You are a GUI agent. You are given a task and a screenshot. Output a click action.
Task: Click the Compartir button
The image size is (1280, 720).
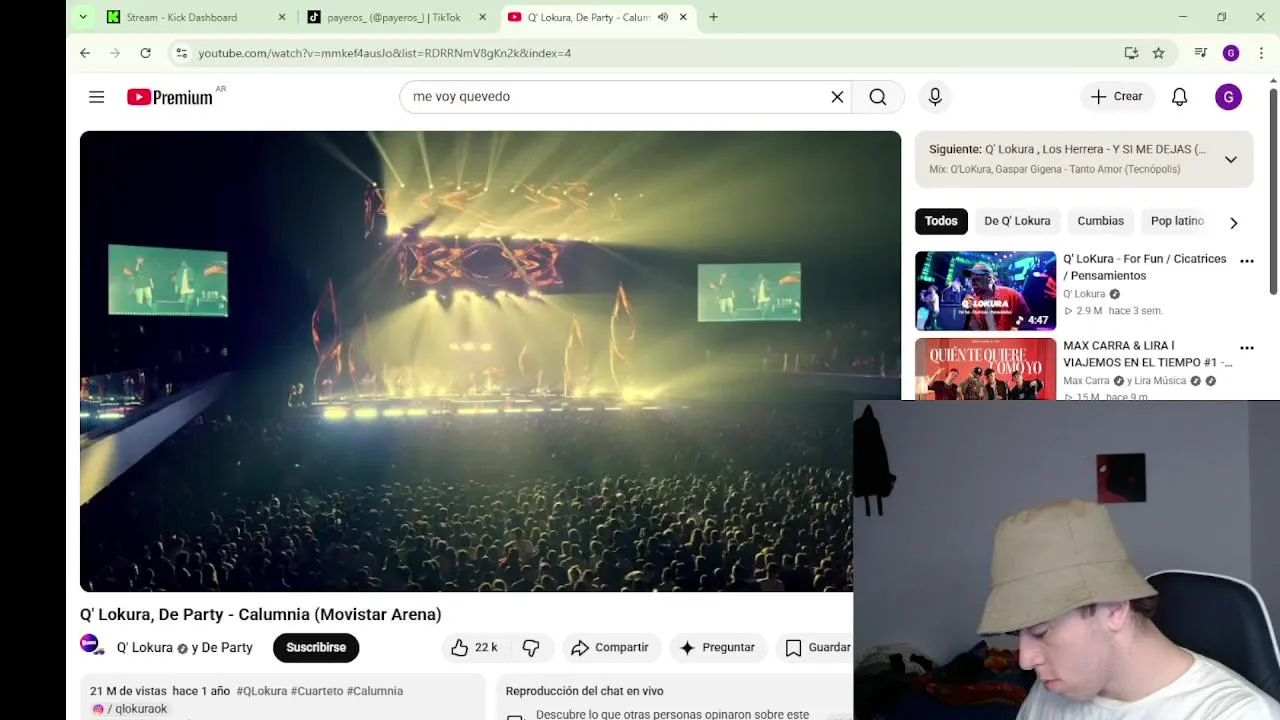610,648
